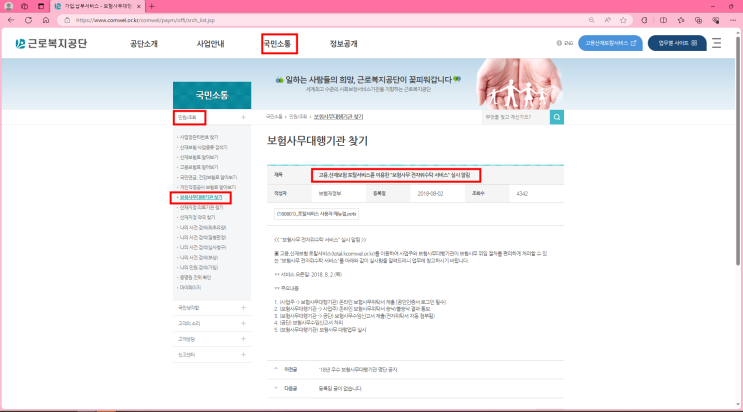Click the address bar URL field

pos(322,20)
